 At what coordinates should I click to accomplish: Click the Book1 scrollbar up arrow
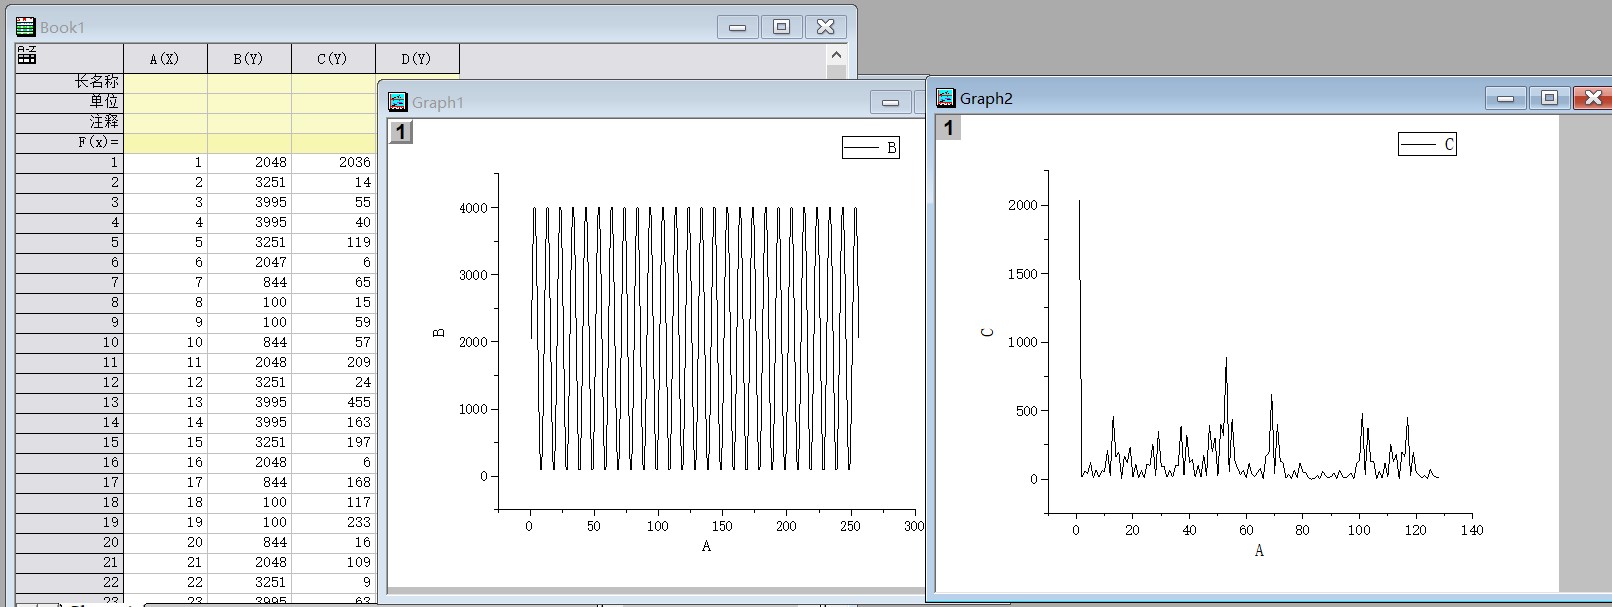[836, 56]
